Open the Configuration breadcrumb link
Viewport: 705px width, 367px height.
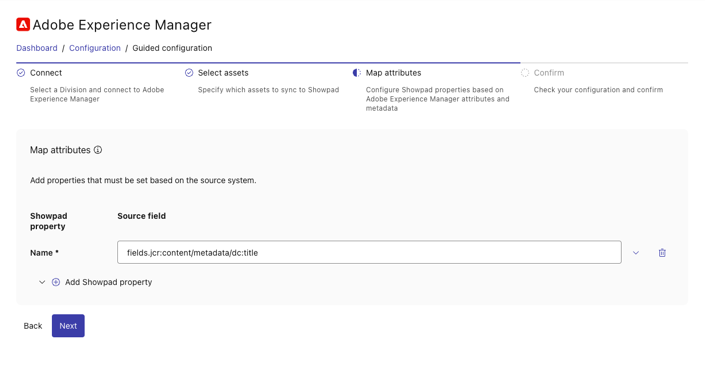coord(95,48)
